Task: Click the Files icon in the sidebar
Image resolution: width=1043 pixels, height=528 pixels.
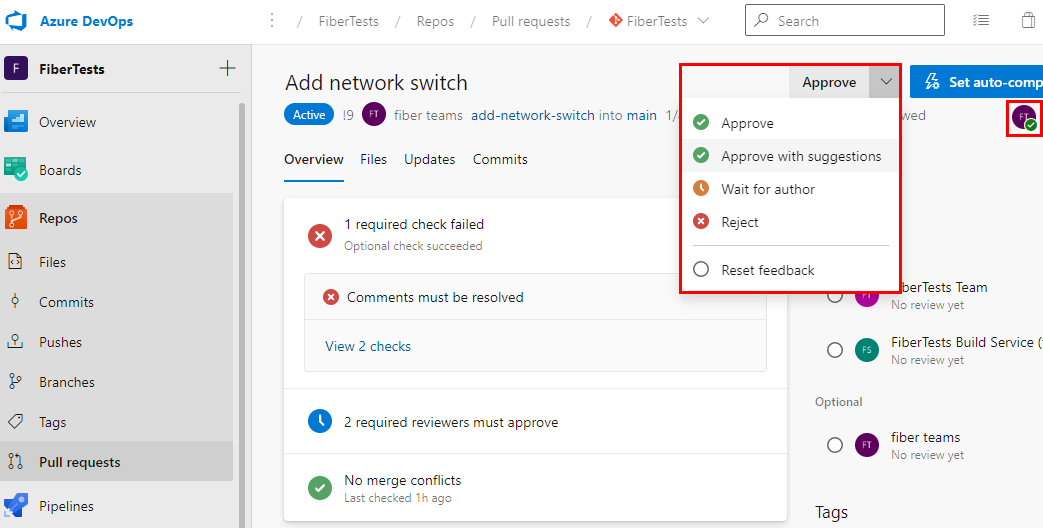Action: [15, 261]
